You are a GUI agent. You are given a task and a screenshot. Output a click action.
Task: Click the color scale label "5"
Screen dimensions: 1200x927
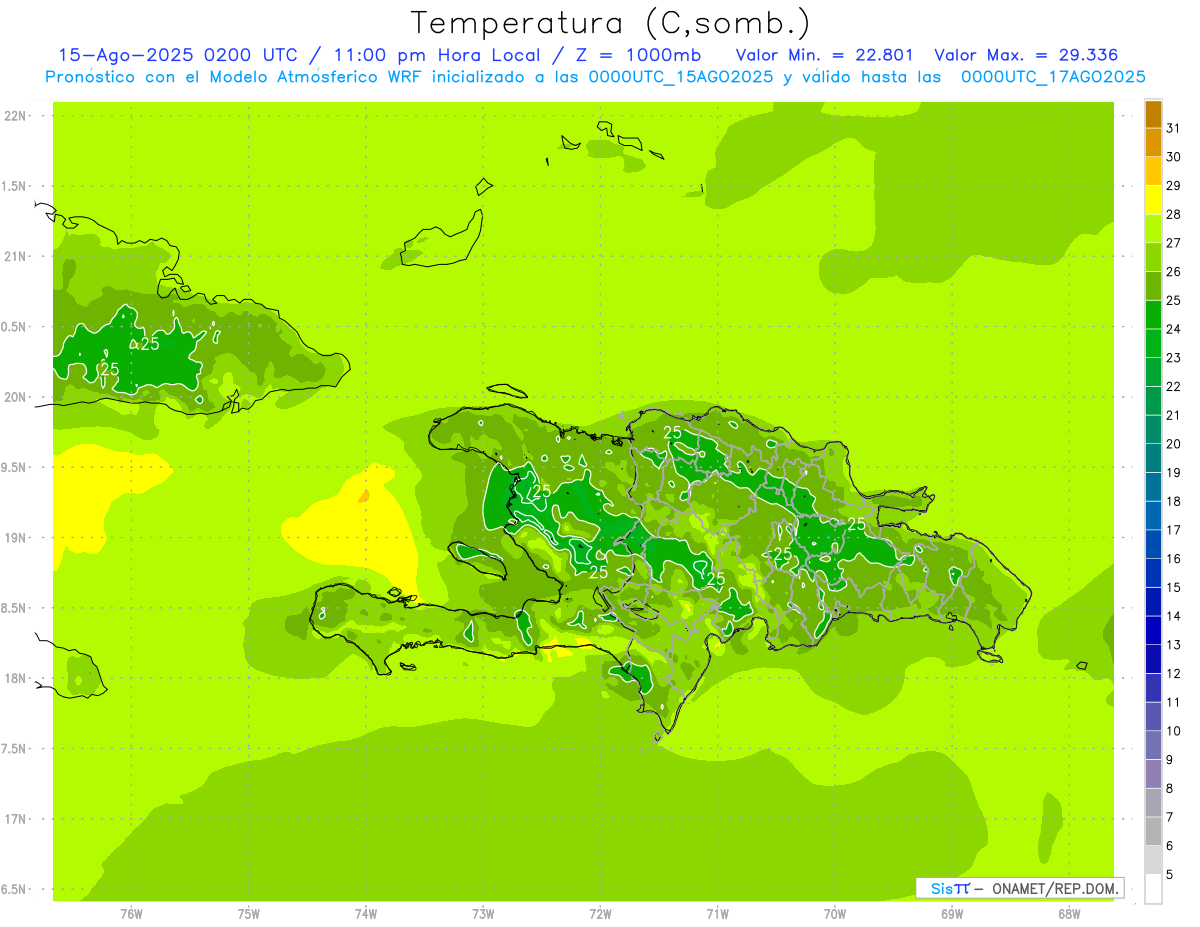[1170, 874]
